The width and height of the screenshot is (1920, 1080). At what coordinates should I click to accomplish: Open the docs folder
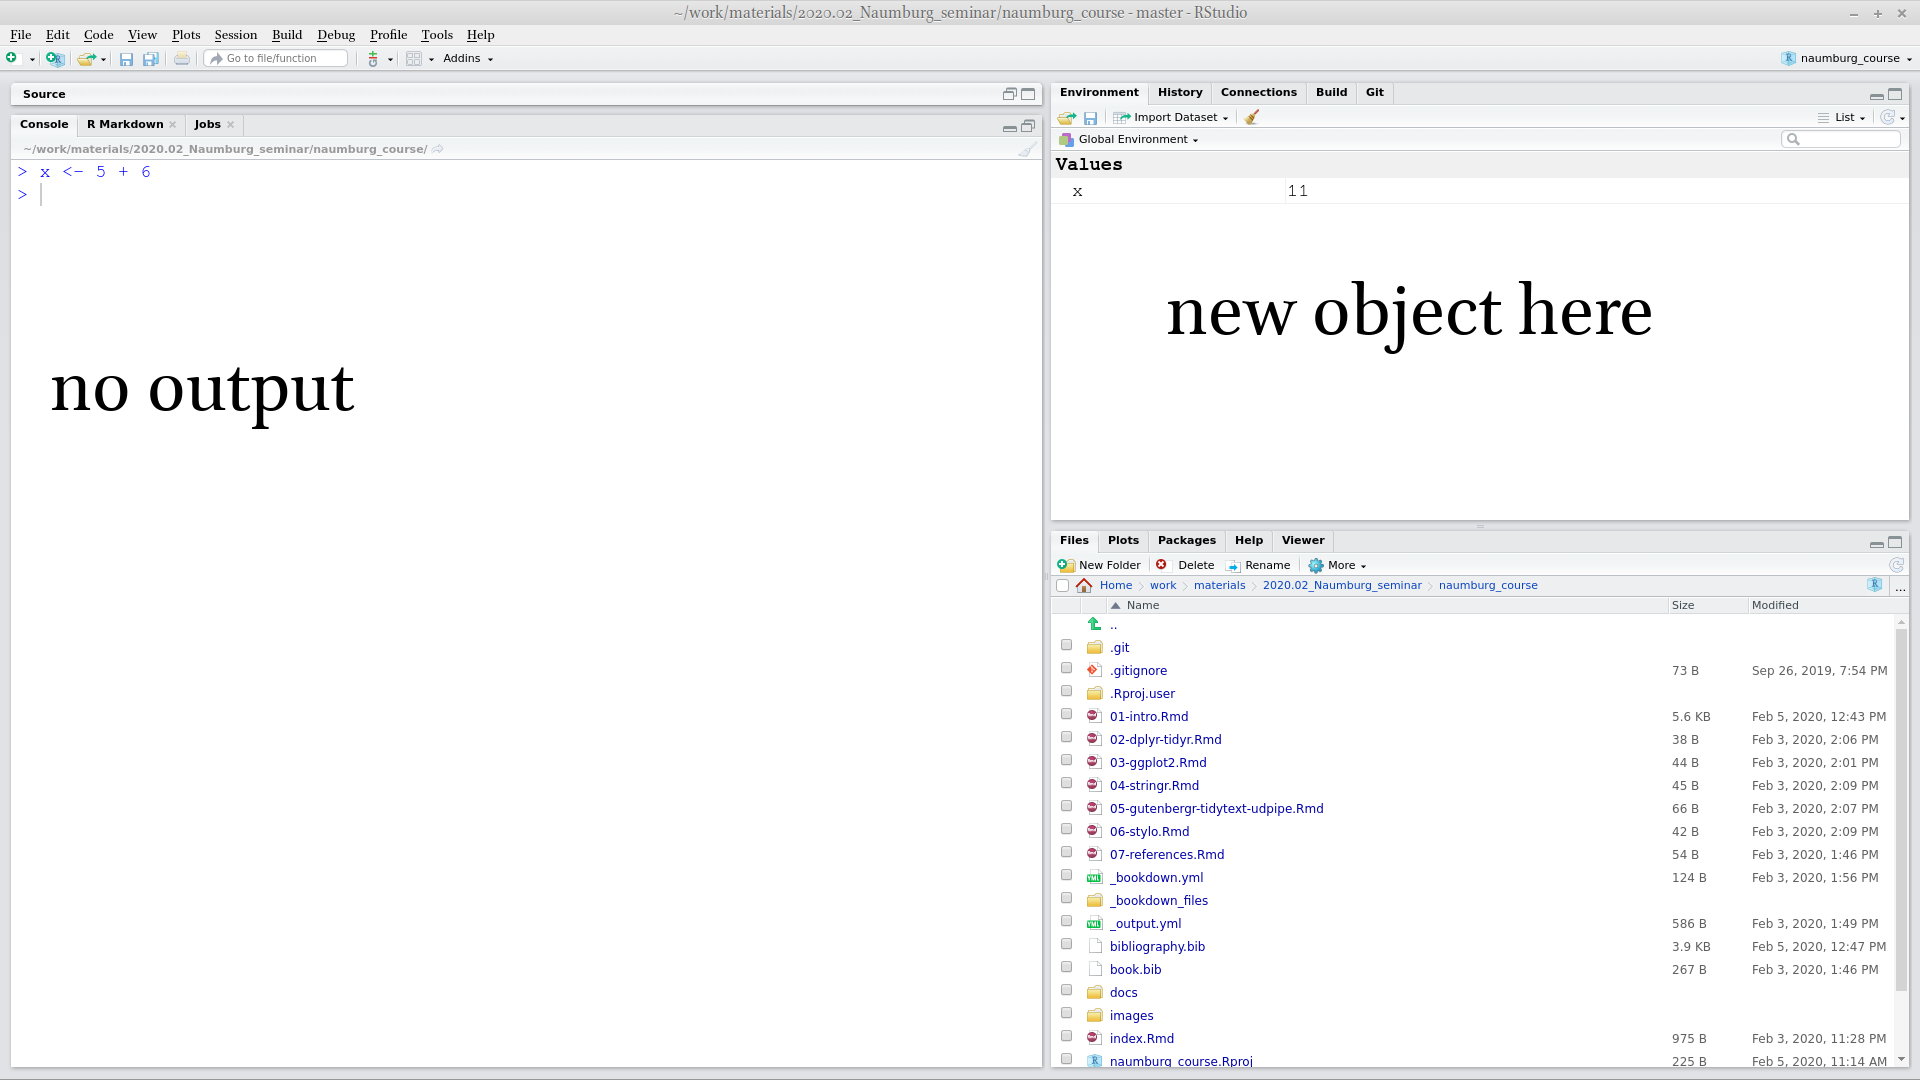pyautogui.click(x=1123, y=993)
